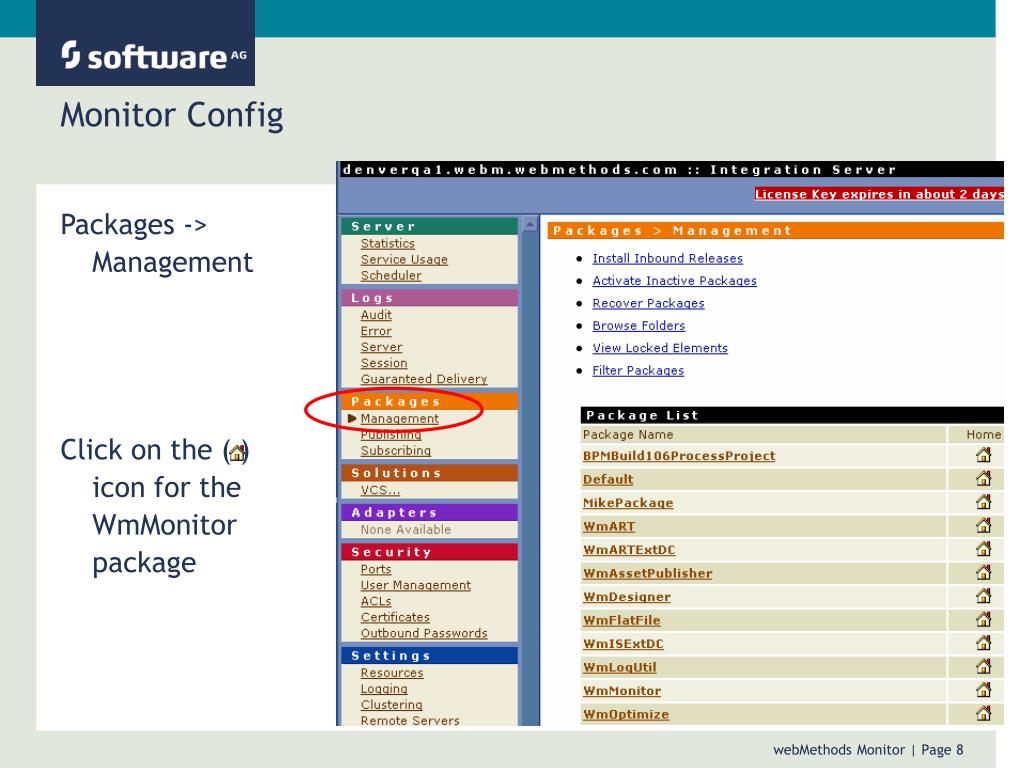
Task: Click the Security section header
Action: click(x=430, y=552)
